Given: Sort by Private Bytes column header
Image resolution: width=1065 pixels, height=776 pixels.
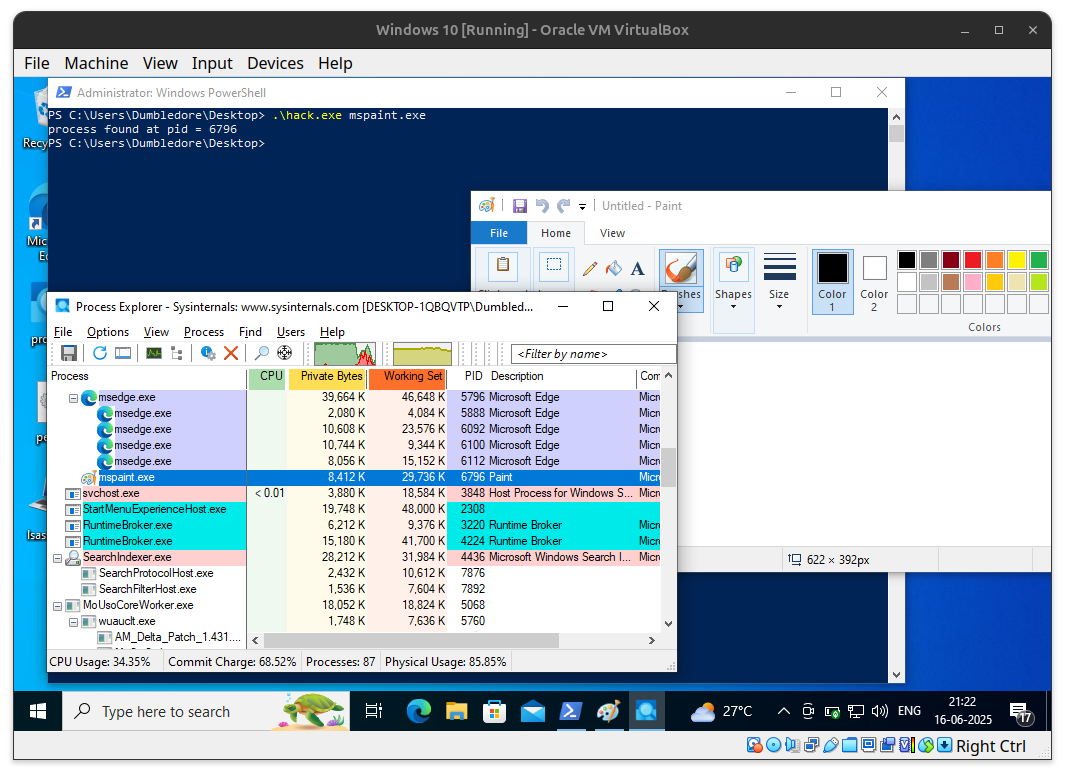Looking at the screenshot, I should 328,377.
